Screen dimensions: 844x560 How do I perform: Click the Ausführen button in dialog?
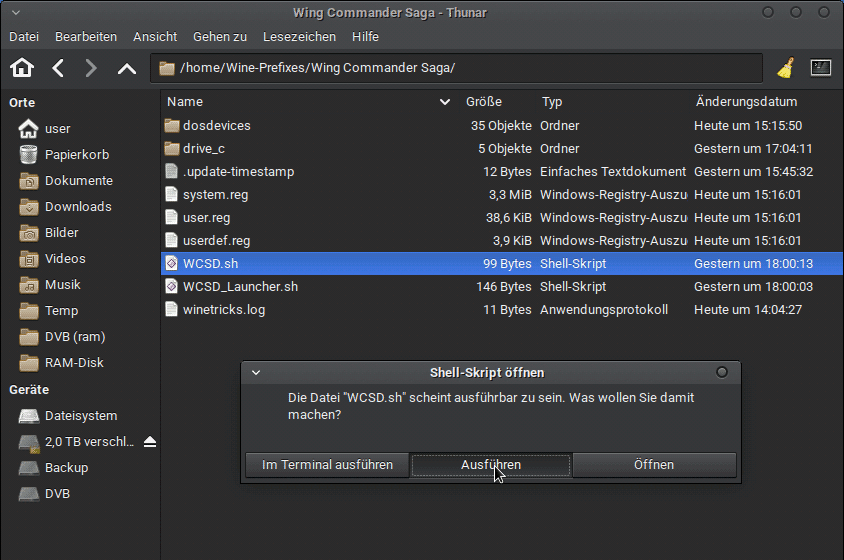491,465
